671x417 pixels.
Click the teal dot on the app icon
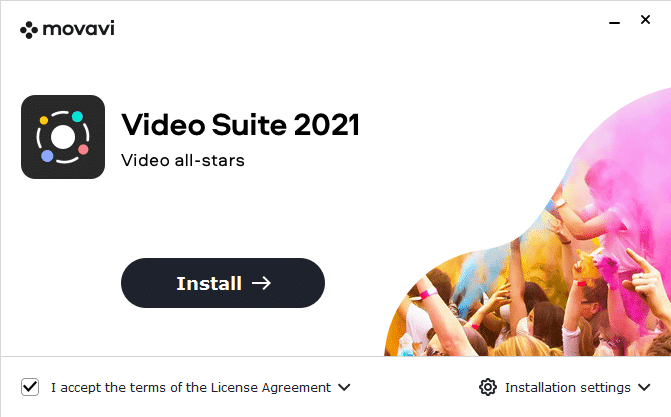click(x=77, y=116)
